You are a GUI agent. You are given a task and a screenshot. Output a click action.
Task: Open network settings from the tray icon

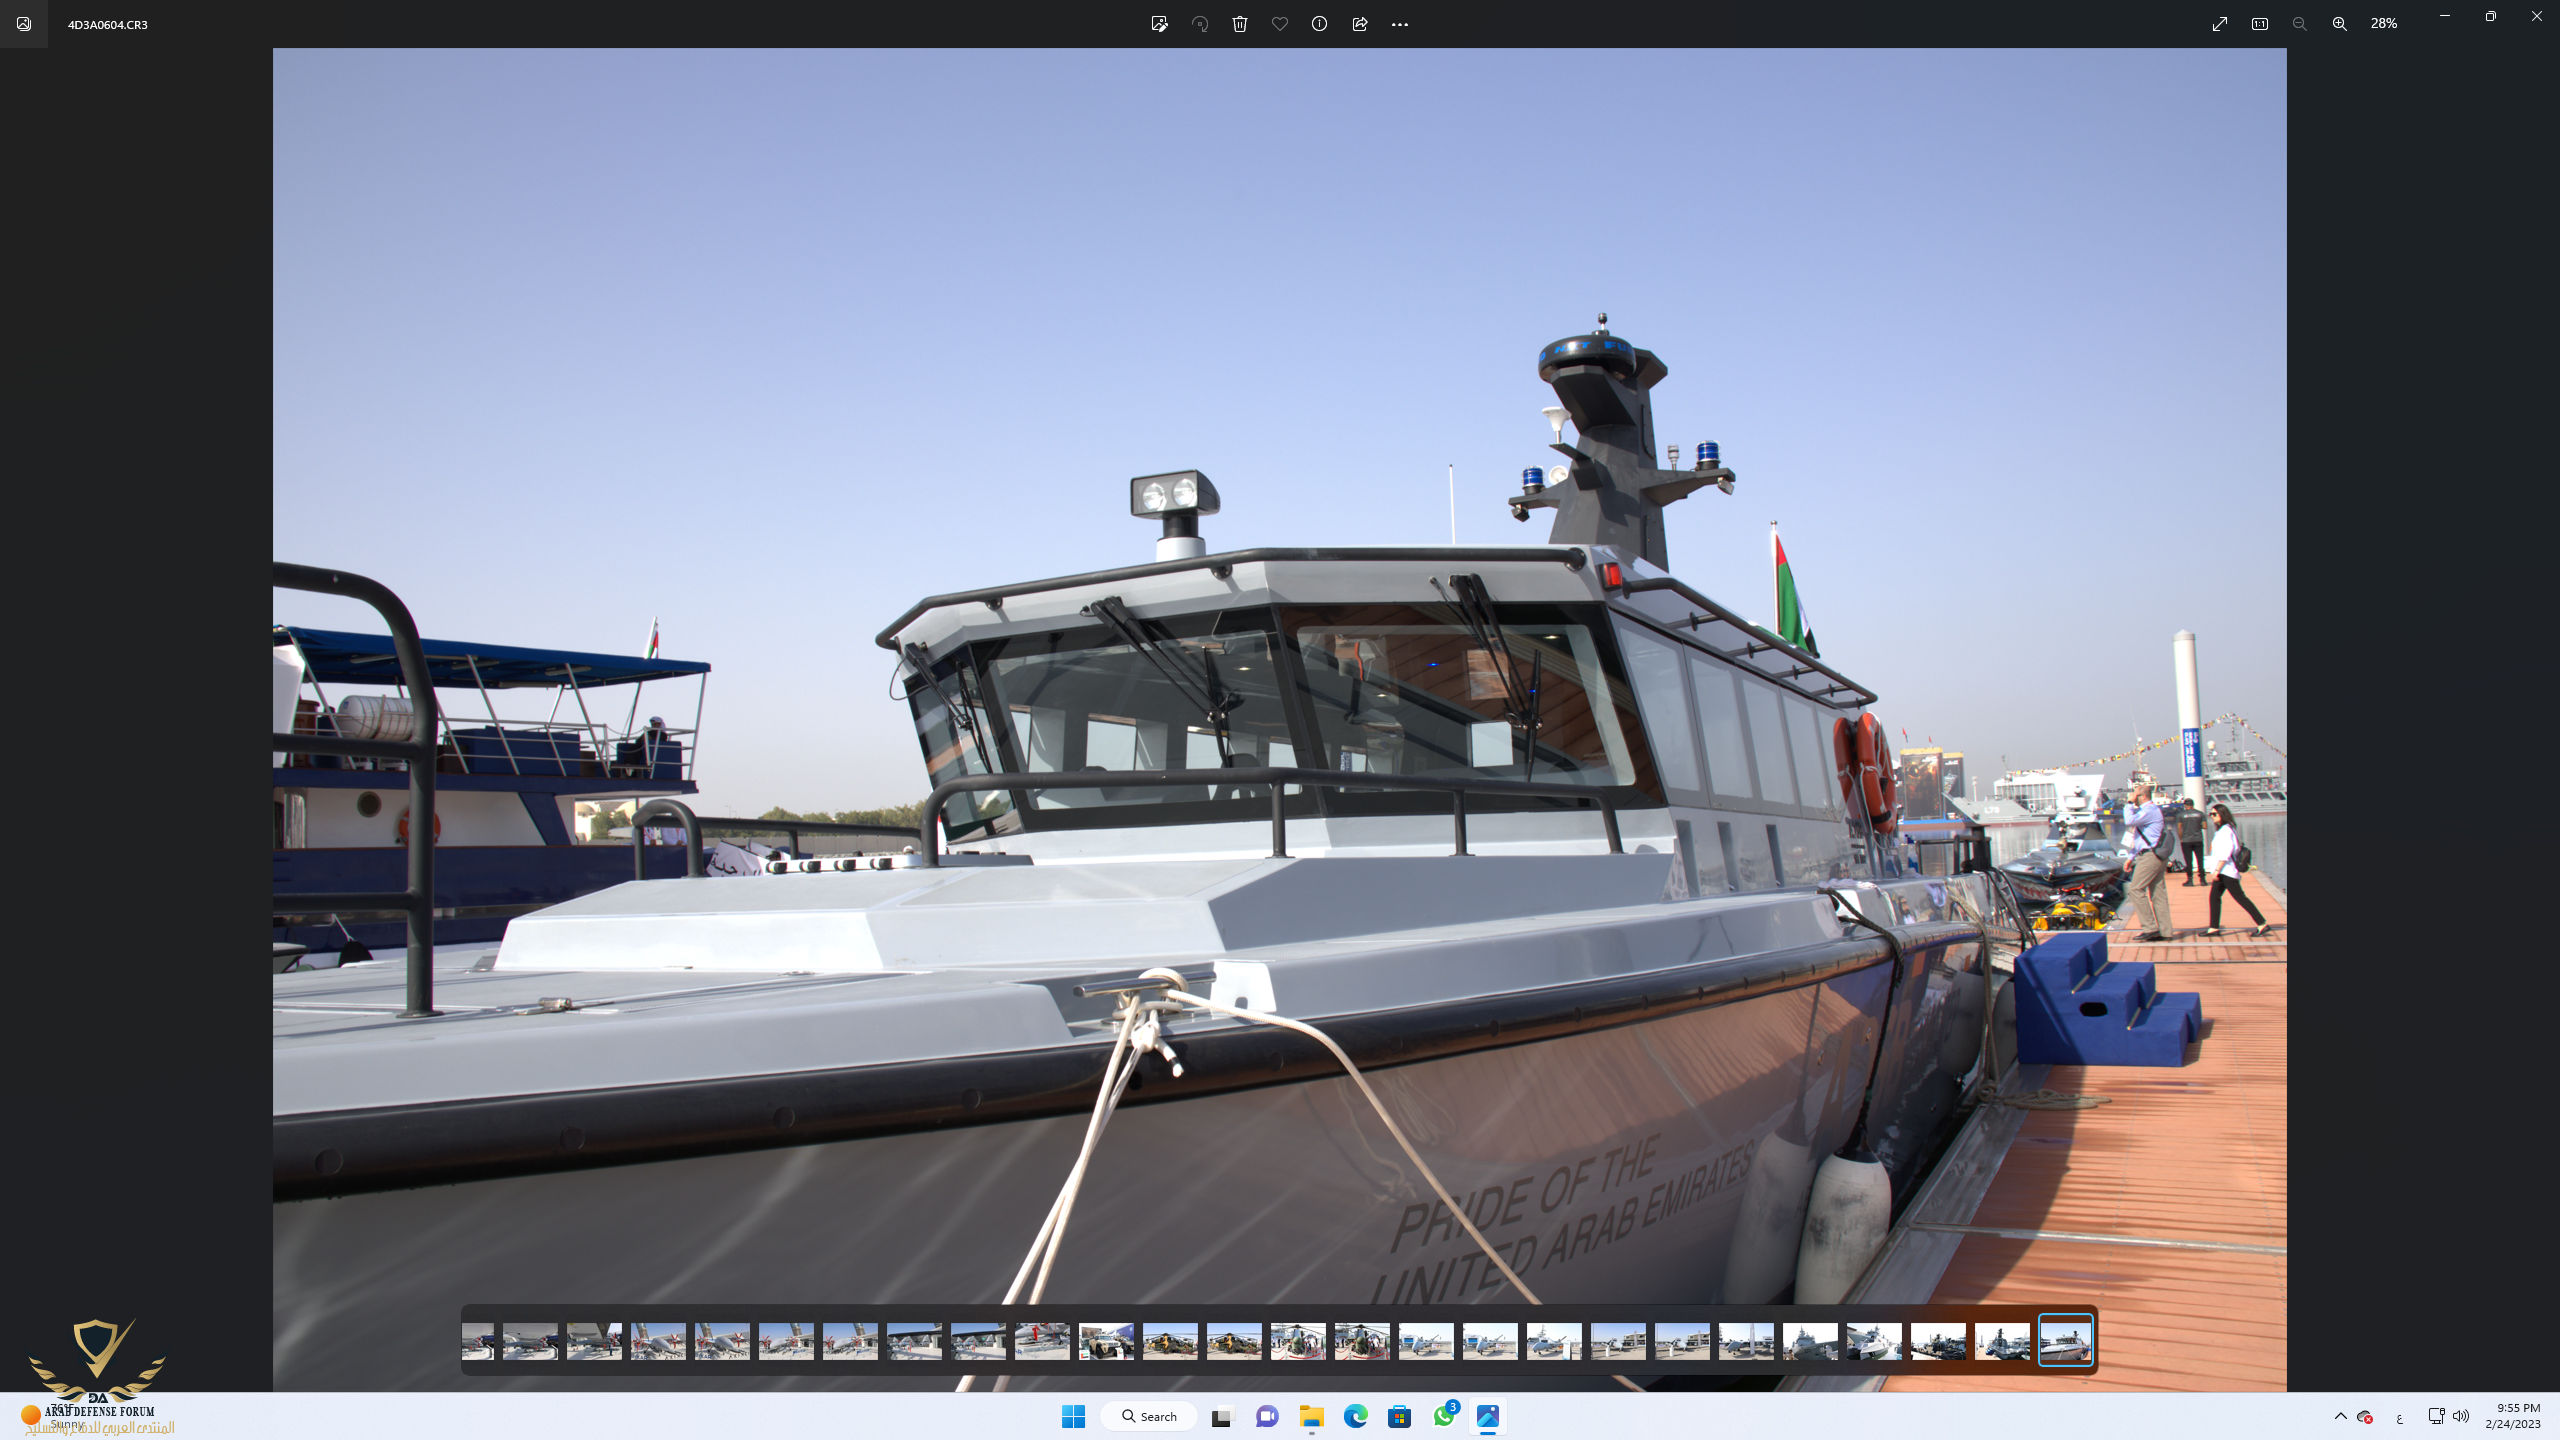(2436, 1416)
